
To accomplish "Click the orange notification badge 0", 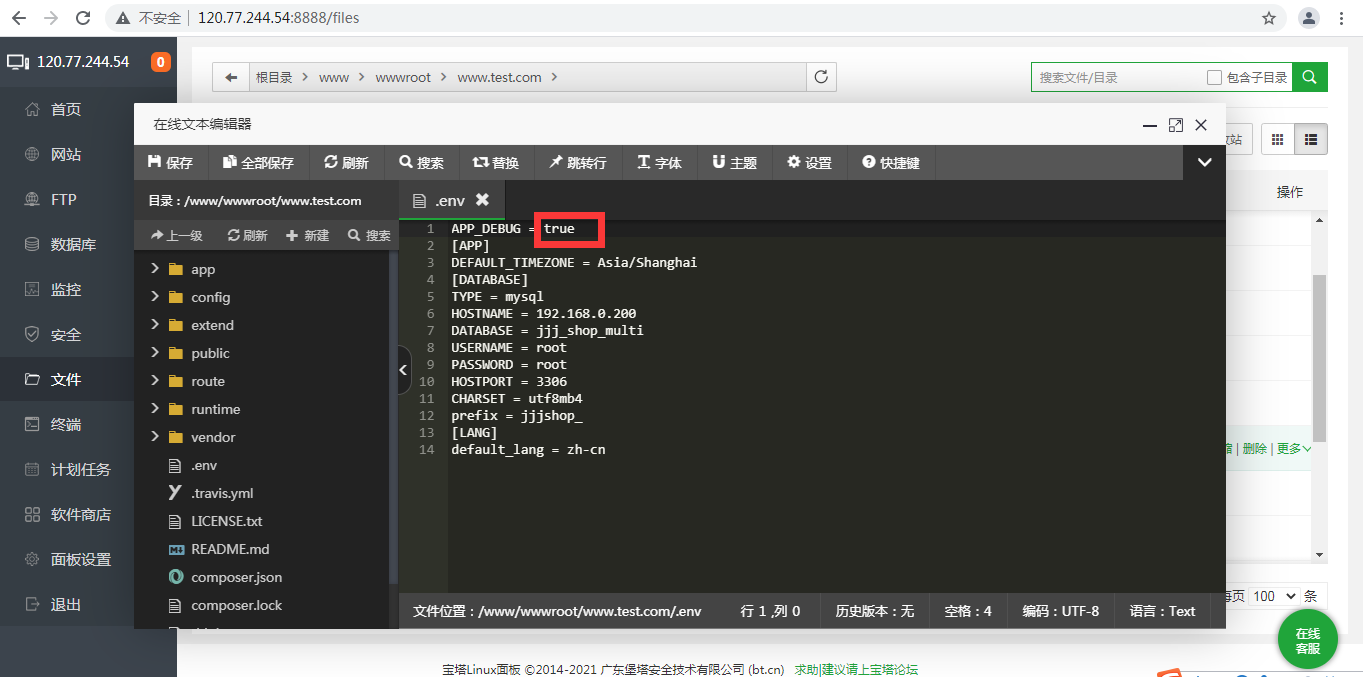I will click(161, 62).
